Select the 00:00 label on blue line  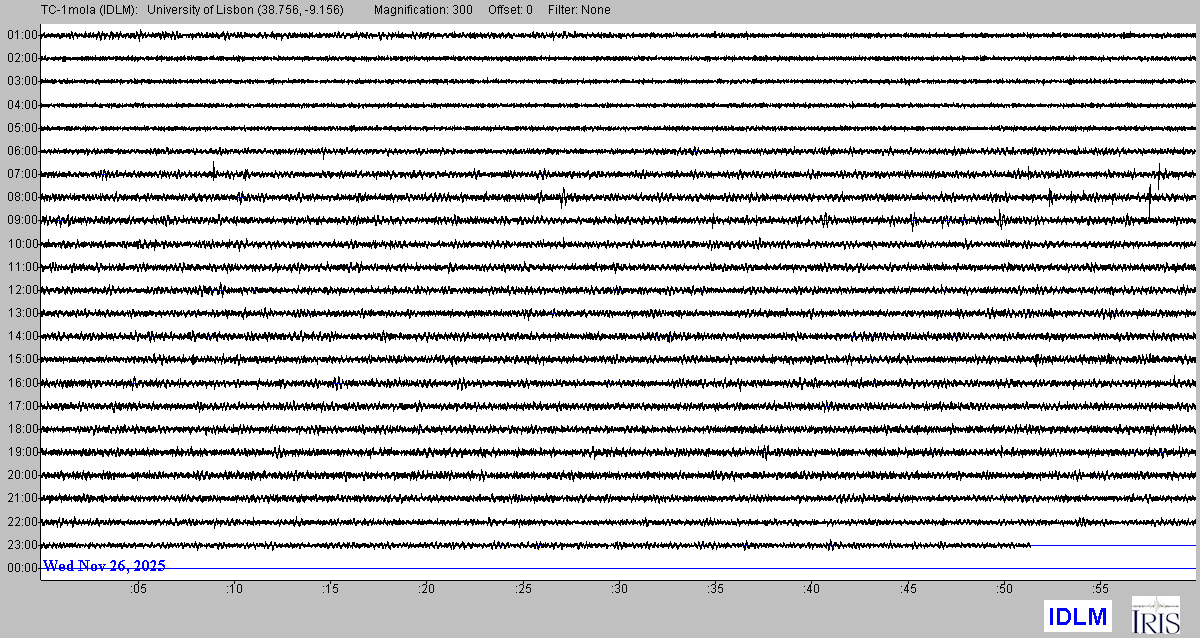coord(22,568)
